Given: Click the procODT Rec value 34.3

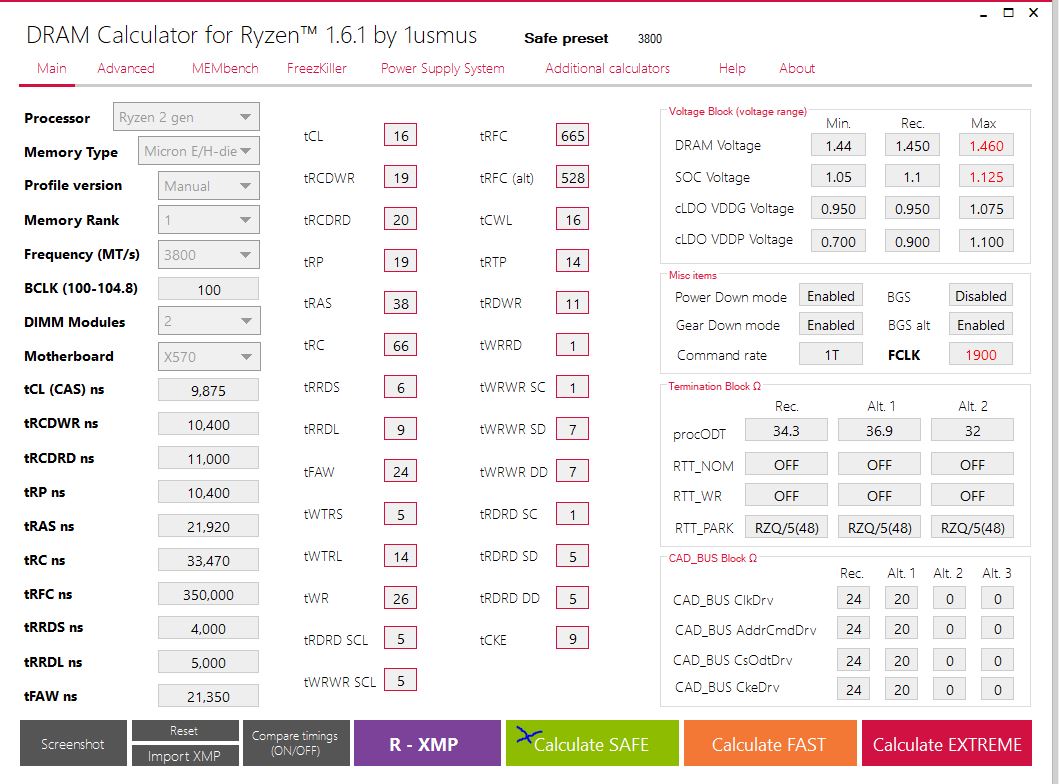Looking at the screenshot, I should click(786, 430).
